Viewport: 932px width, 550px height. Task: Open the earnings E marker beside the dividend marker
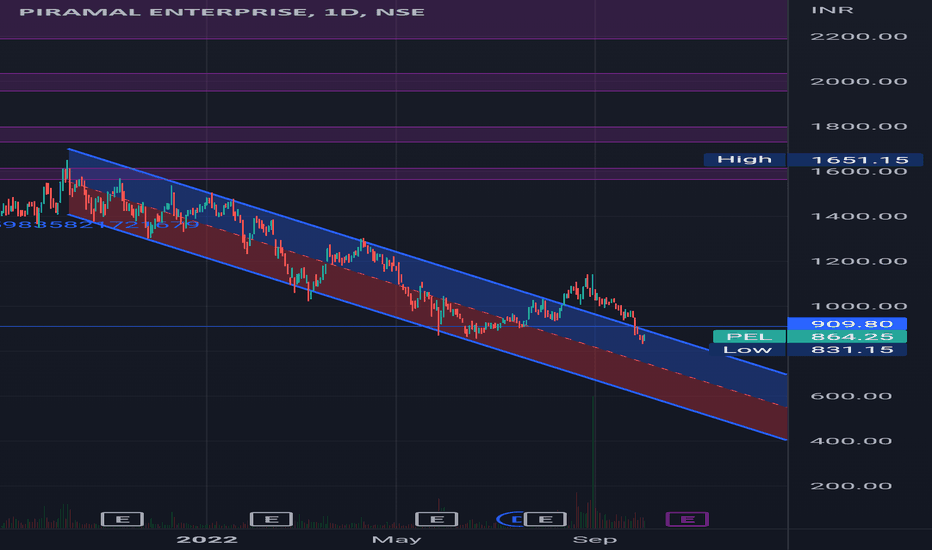(545, 519)
